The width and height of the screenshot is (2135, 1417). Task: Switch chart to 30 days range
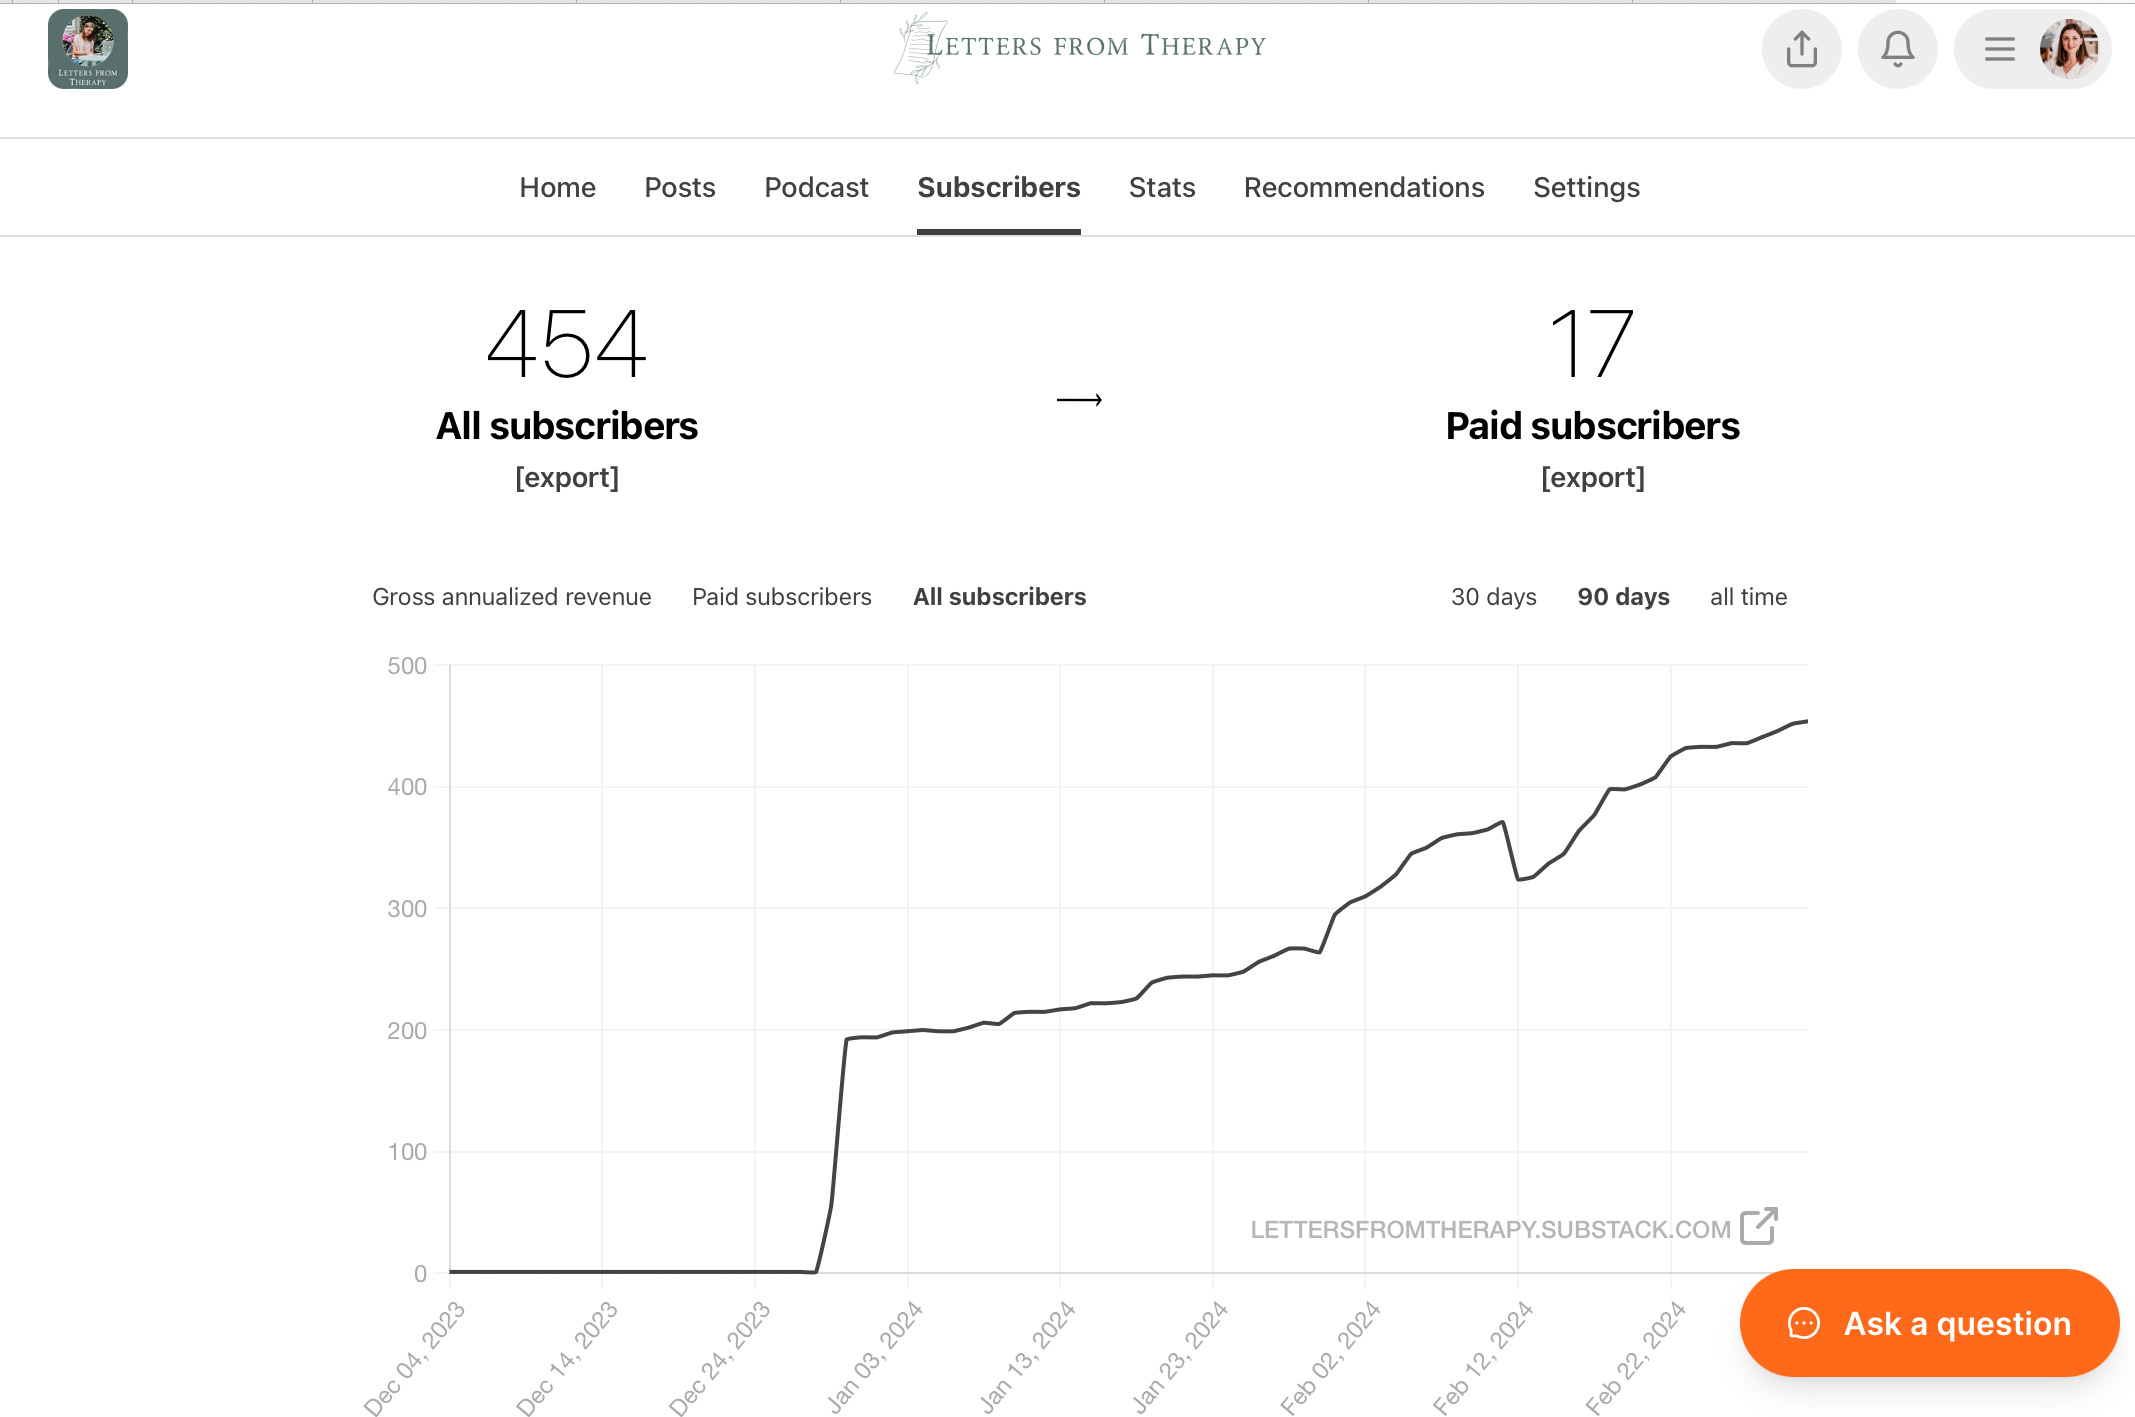tap(1493, 597)
